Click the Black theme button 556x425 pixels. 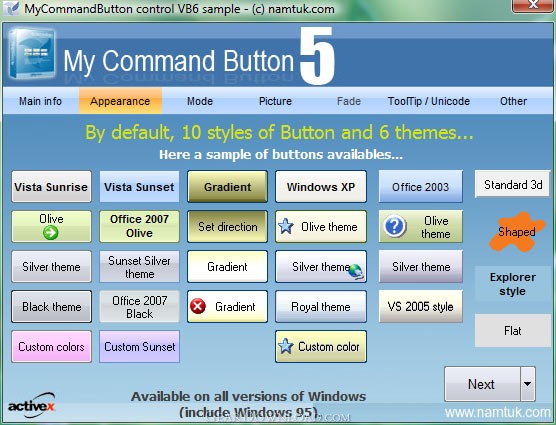point(51,306)
